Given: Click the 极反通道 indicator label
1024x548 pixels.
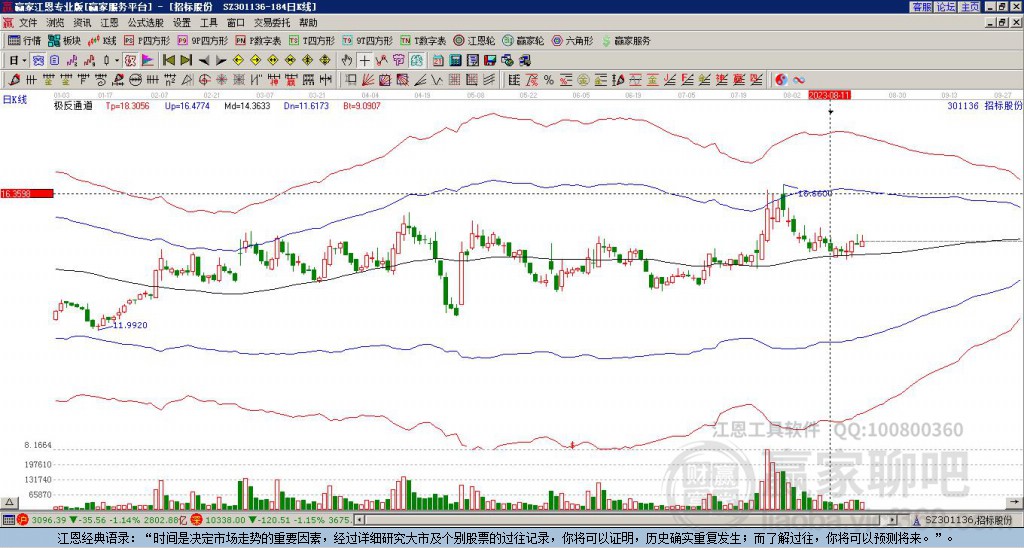Looking at the screenshot, I should 73,105.
